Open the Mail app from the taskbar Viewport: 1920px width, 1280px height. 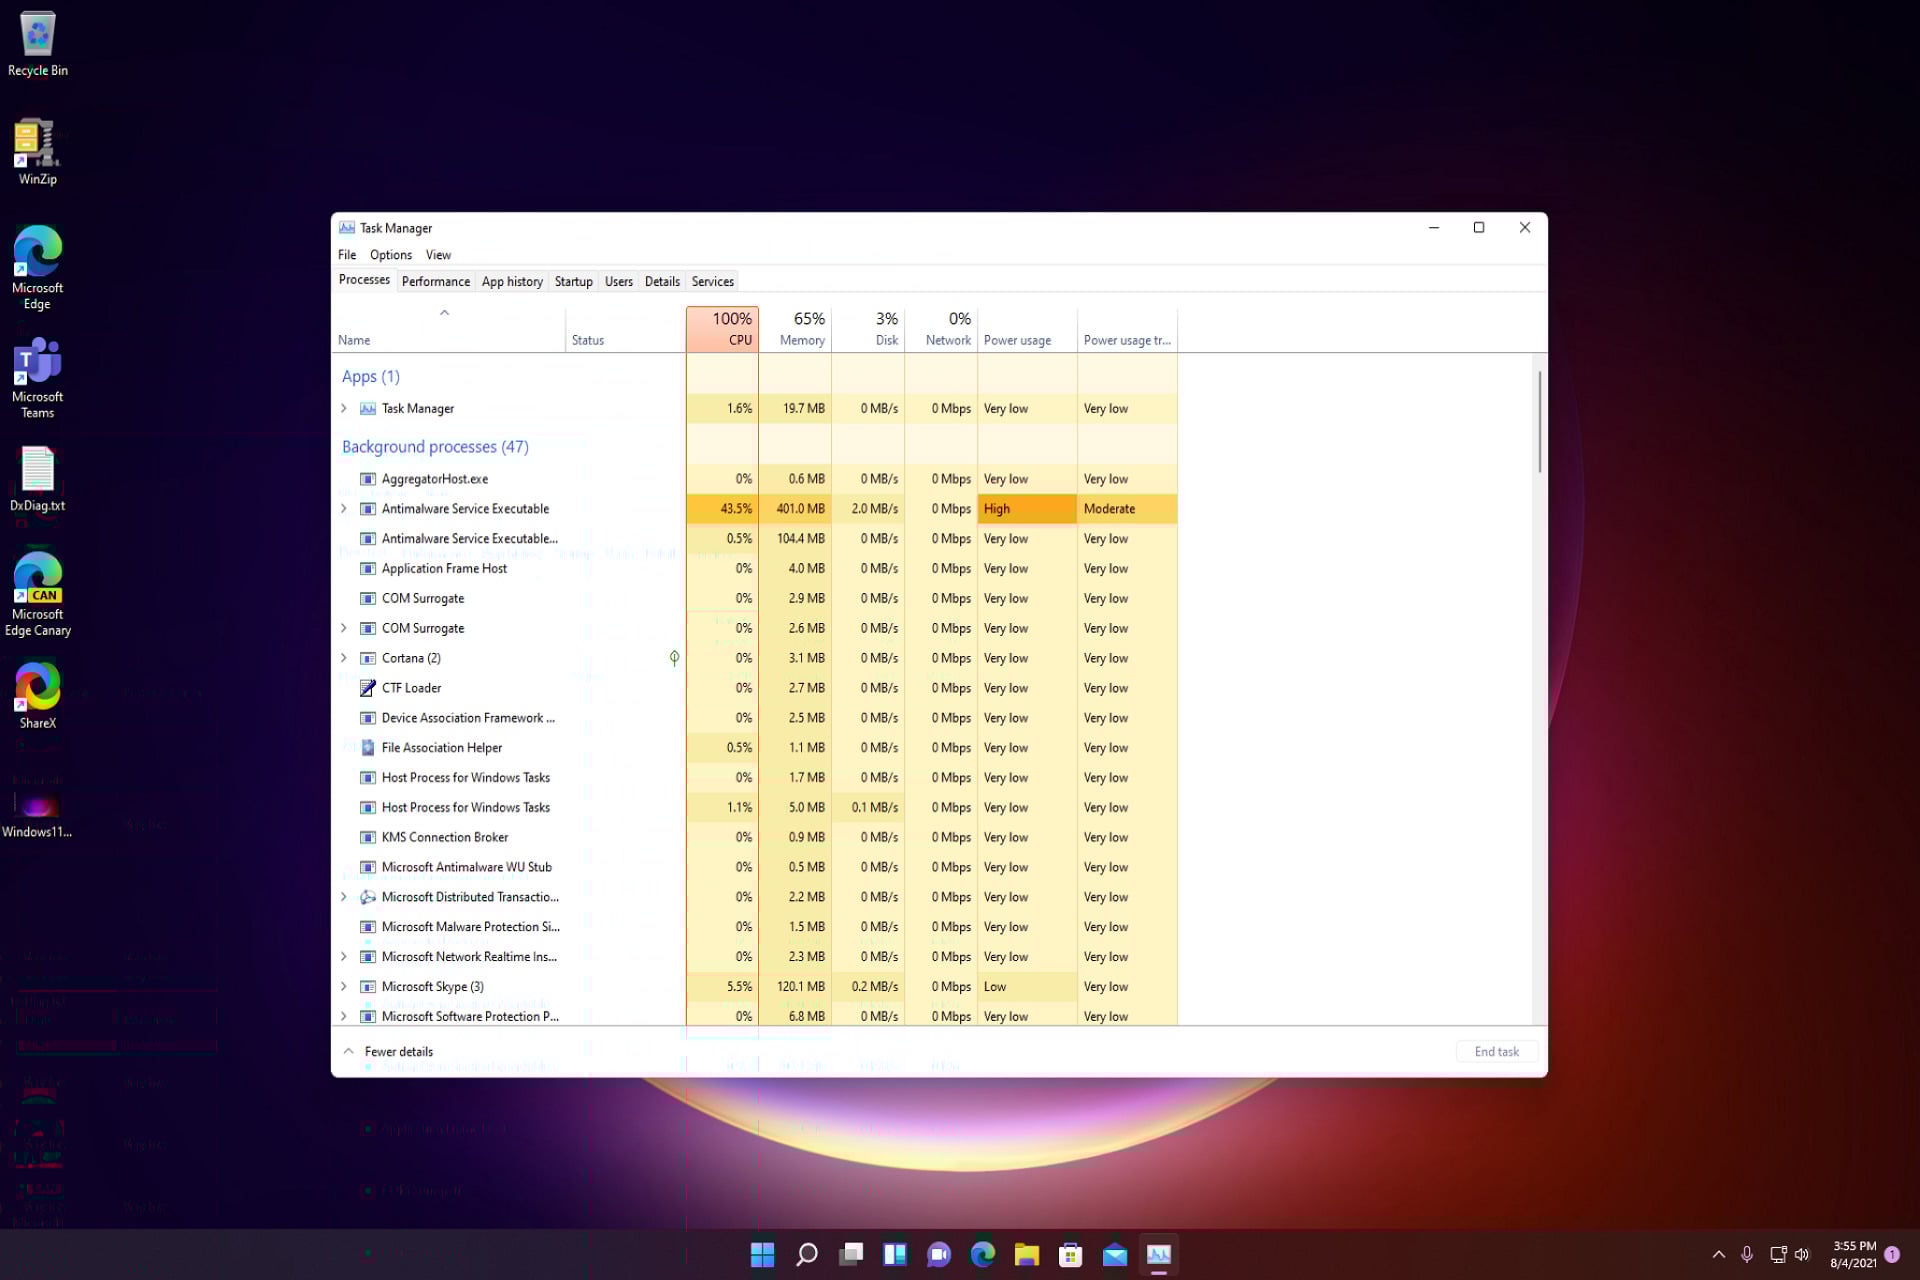[1114, 1255]
